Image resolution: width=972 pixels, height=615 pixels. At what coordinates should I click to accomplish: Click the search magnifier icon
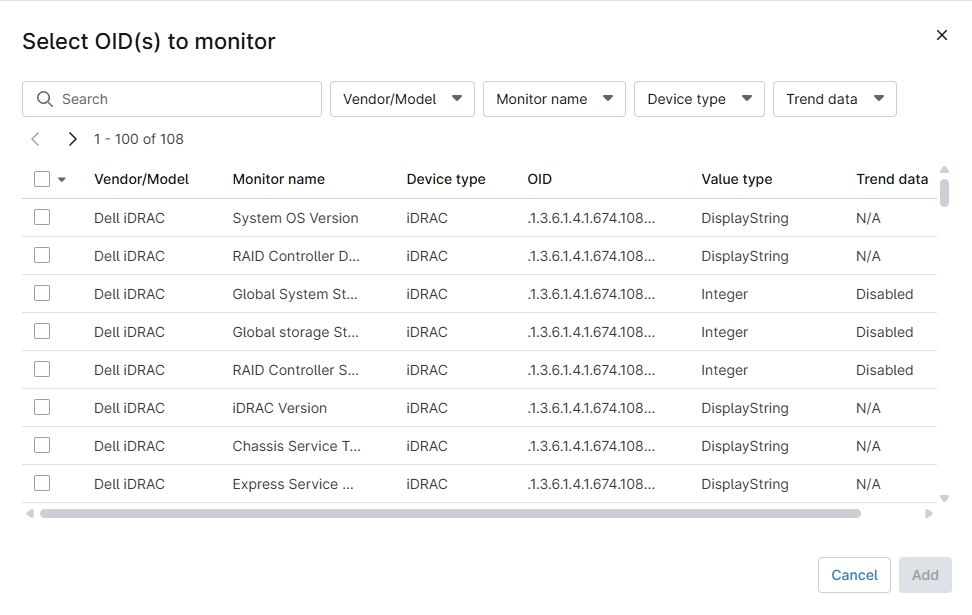pyautogui.click(x=45, y=99)
